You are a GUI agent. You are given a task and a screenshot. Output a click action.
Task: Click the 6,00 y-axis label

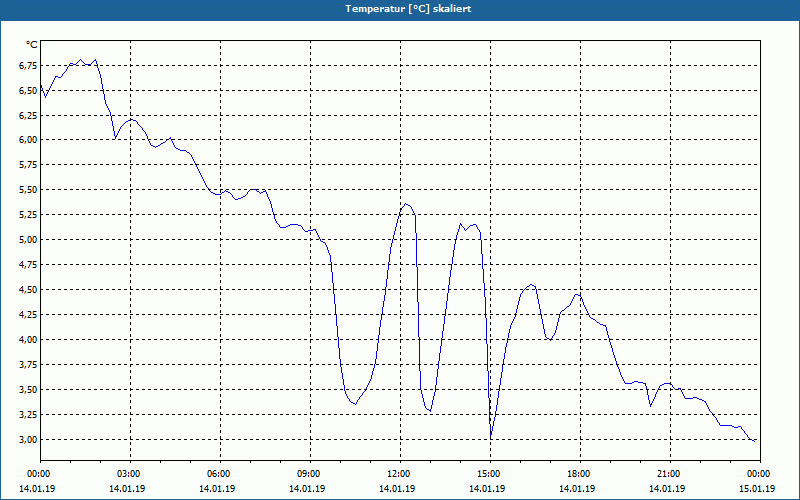point(28,140)
